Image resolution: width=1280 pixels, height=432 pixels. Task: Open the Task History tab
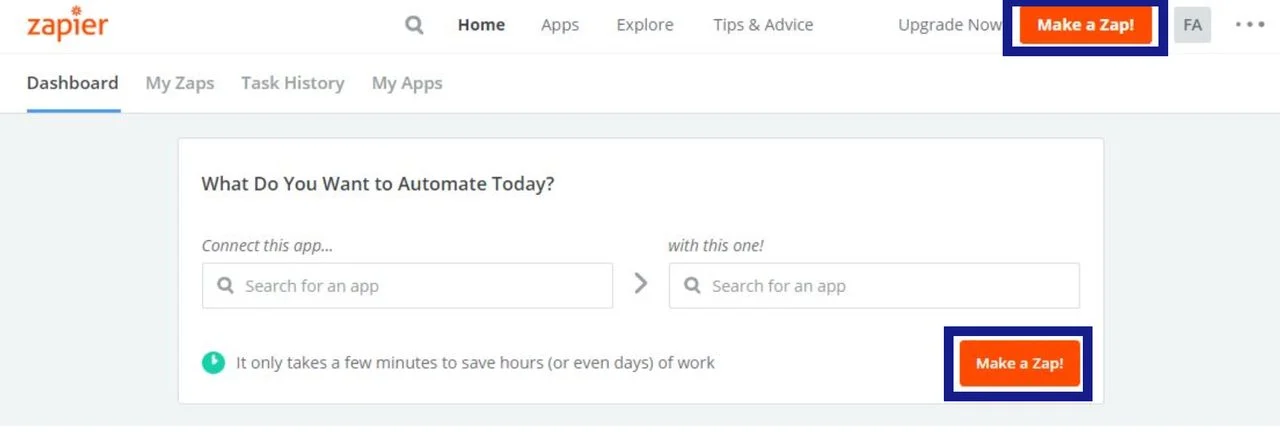click(293, 83)
